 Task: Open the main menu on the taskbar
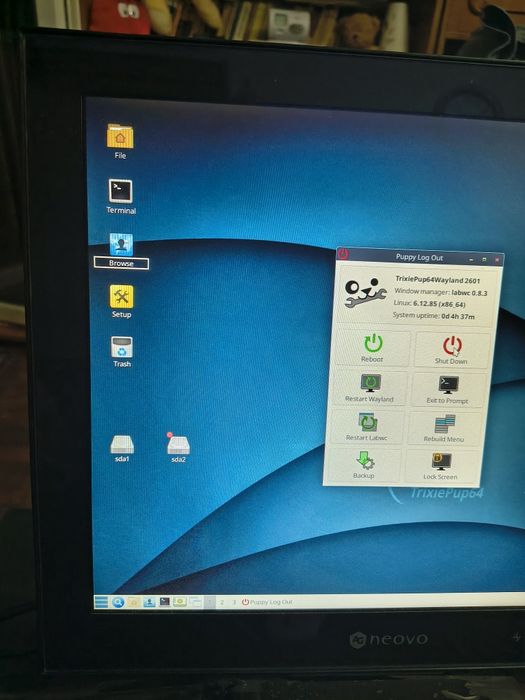tap(101, 602)
